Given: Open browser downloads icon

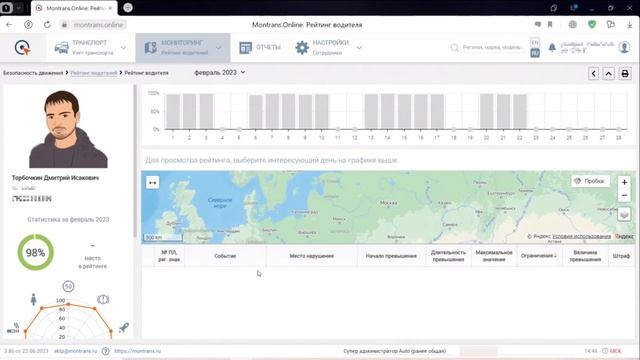Looking at the screenshot, I should 629,24.
